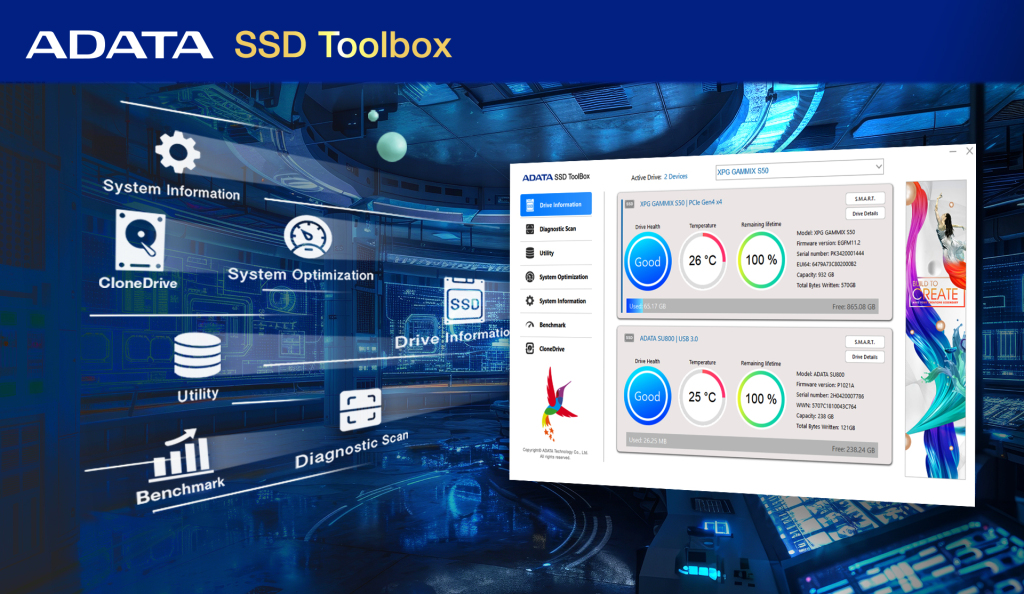Click 'Firmware version: P1021A' text
This screenshot has width=1024, height=594.
pyautogui.click(x=825, y=385)
